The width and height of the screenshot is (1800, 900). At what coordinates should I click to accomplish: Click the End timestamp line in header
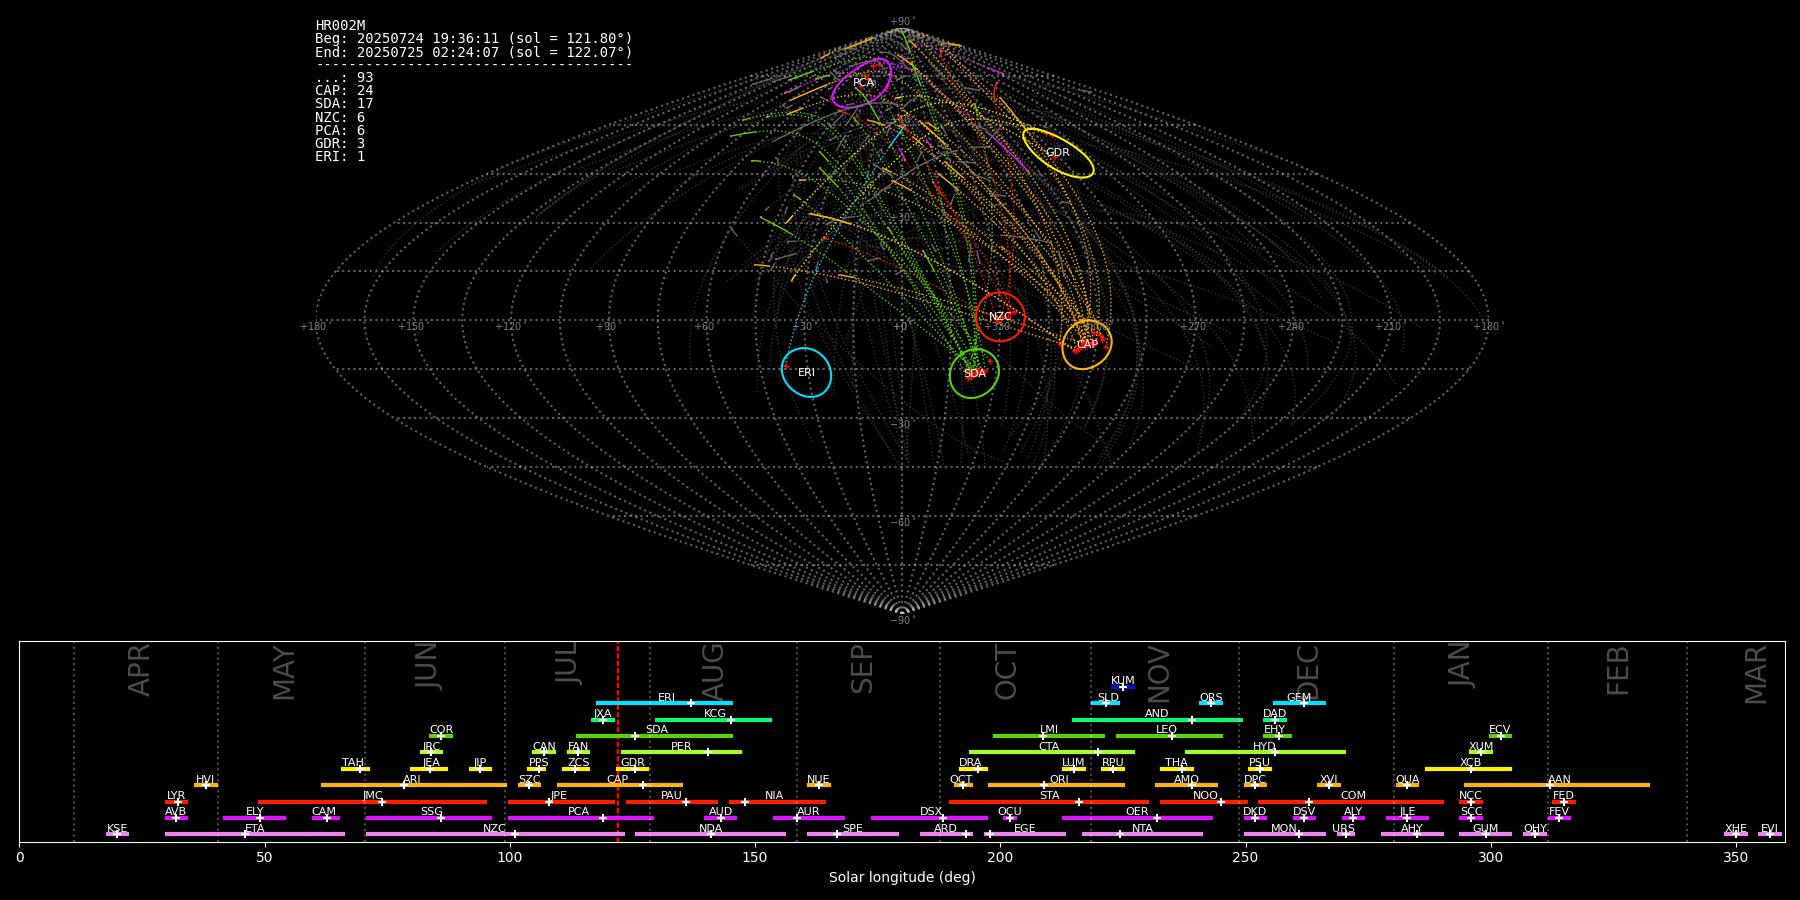pos(474,52)
